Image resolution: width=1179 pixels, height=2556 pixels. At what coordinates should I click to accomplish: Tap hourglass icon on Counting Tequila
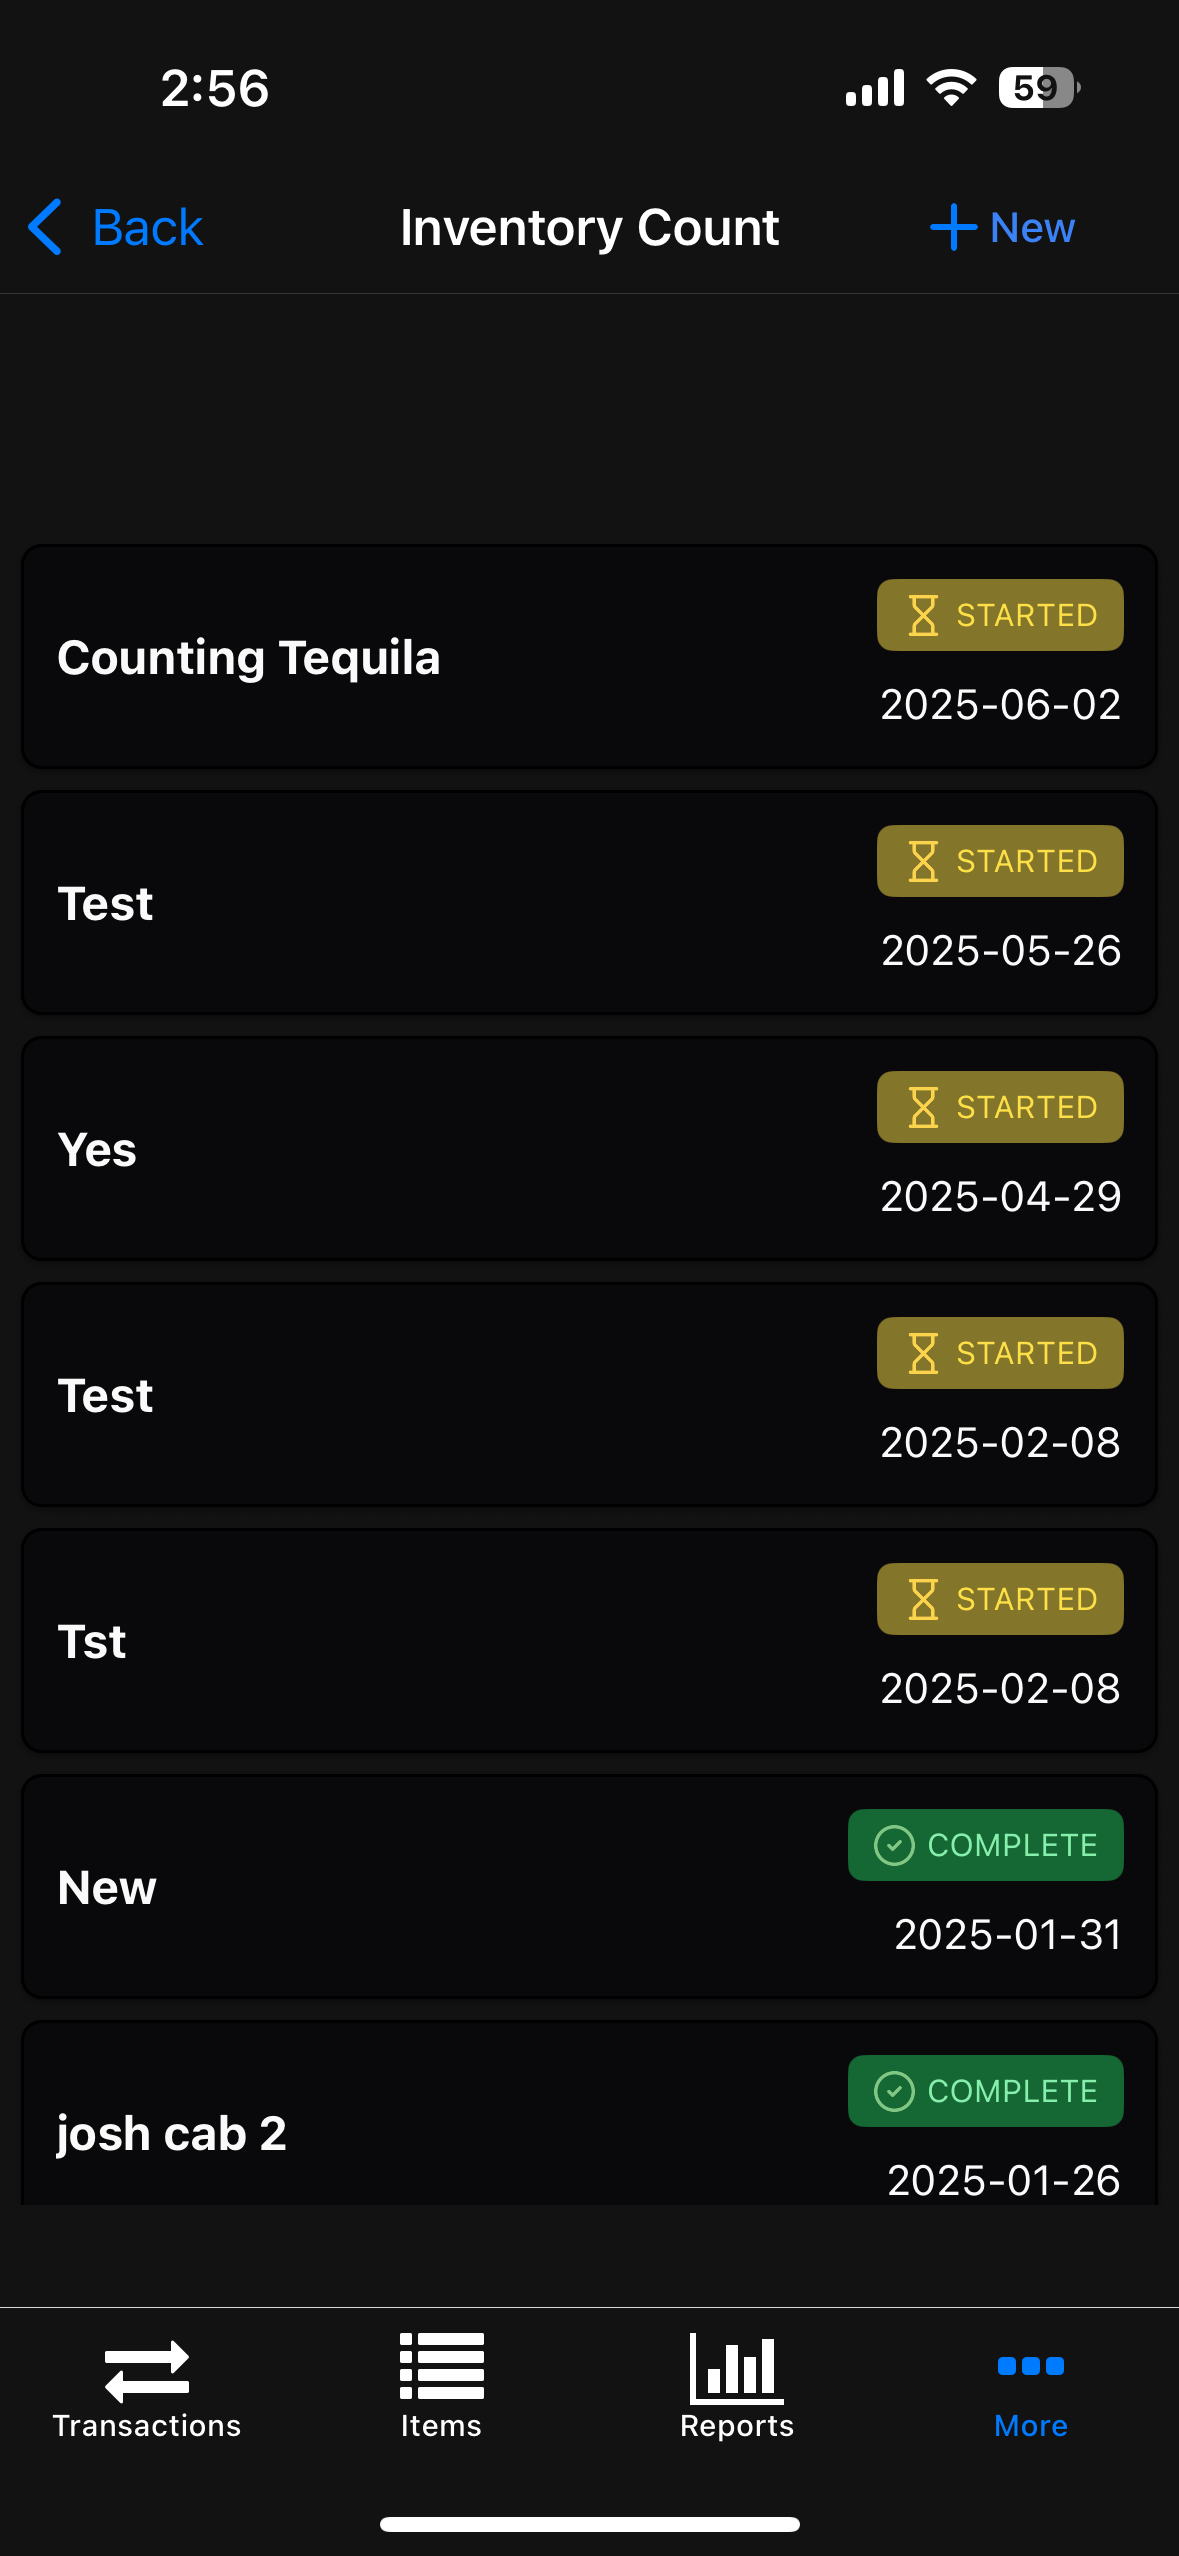click(923, 615)
